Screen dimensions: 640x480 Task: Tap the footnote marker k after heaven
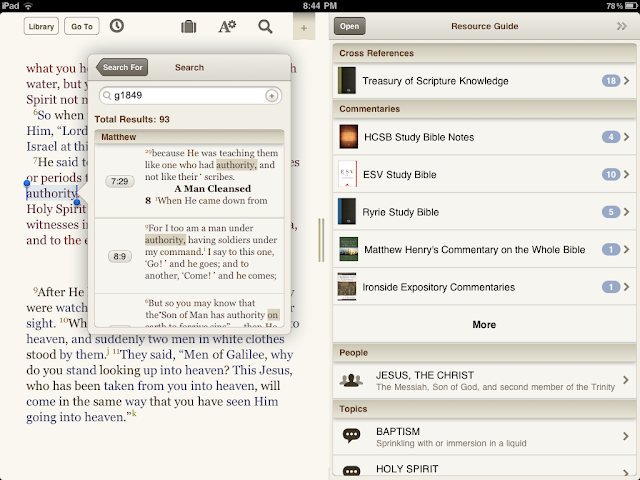(134, 414)
